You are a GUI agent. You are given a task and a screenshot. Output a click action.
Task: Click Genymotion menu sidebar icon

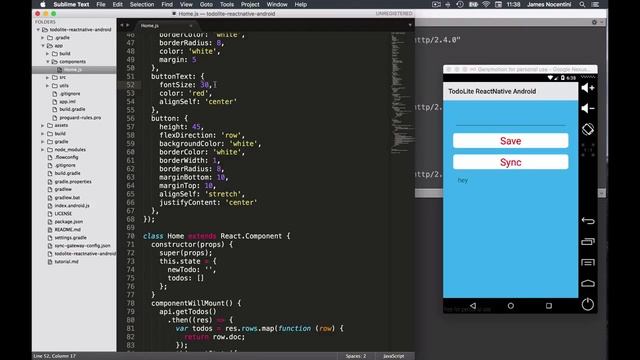click(x=588, y=262)
